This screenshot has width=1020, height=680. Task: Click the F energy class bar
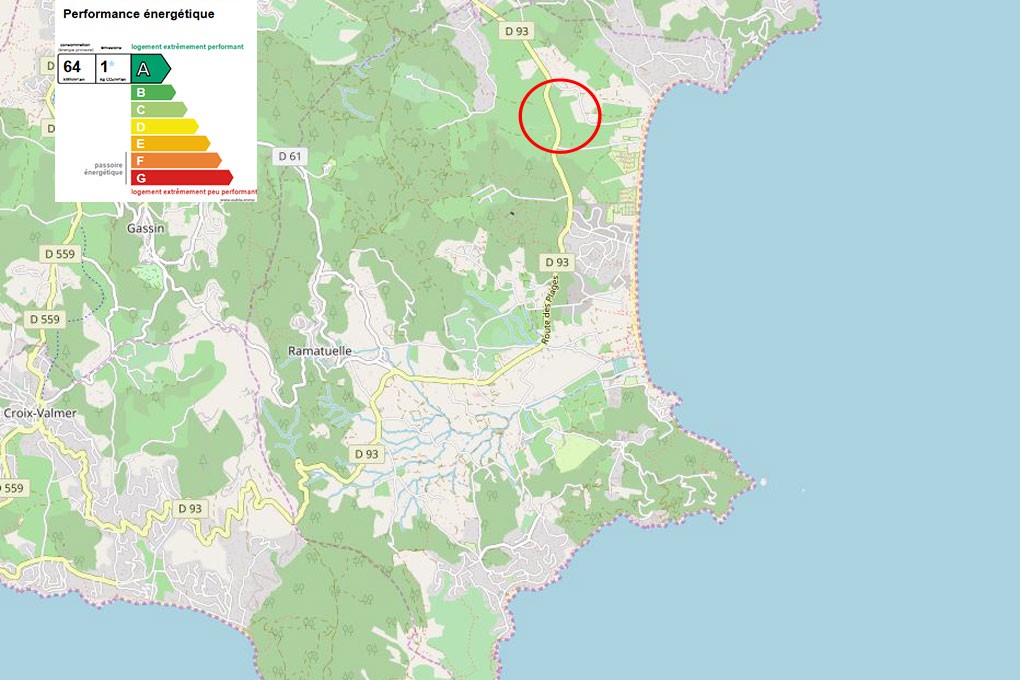175,160
